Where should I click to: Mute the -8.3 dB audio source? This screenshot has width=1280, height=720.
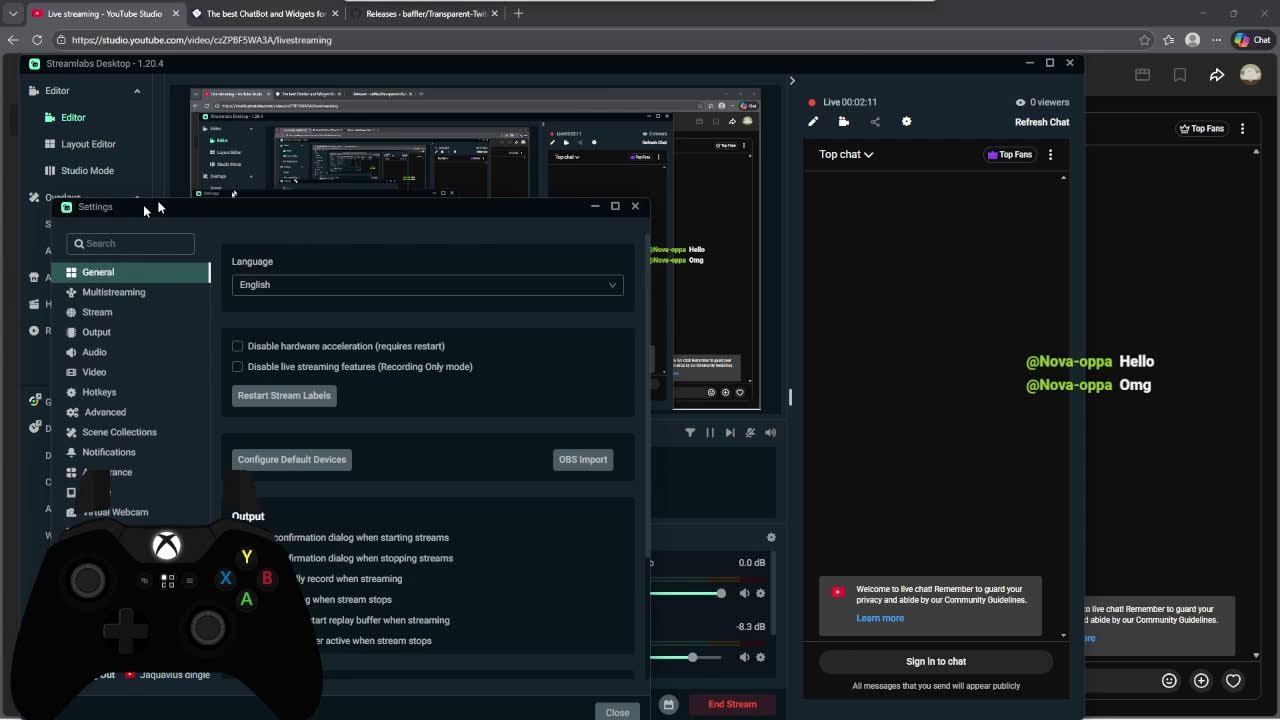pos(744,658)
